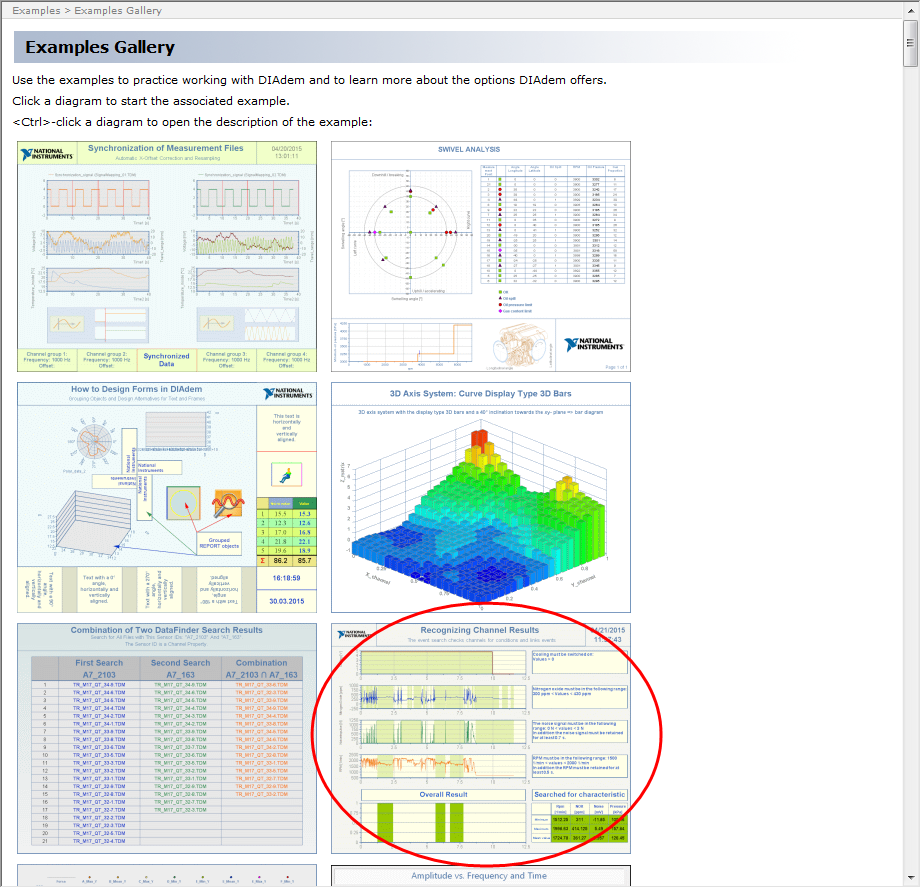921x888 pixels.
Task: Click the Examples breadcrumb link
Action: tap(36, 11)
